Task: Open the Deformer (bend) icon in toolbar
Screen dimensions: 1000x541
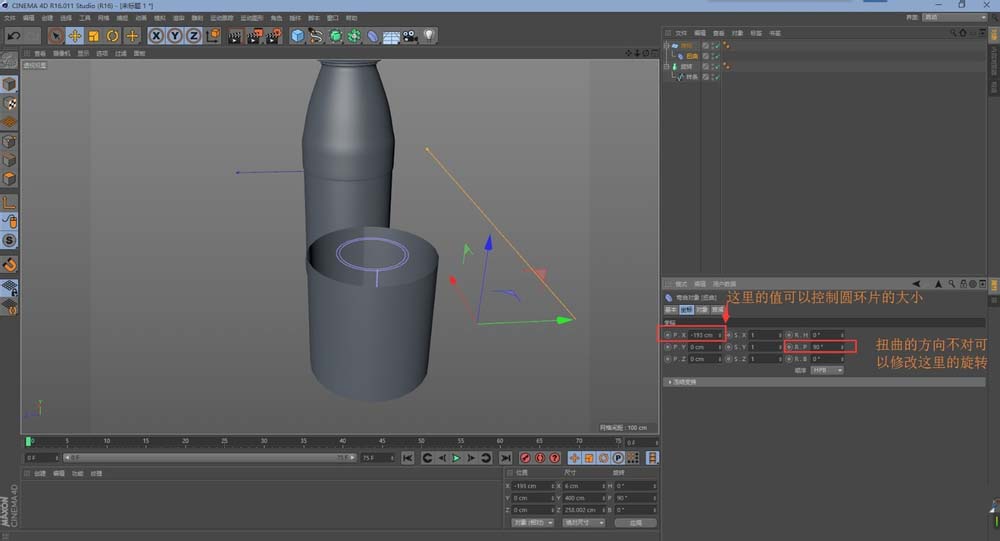Action: click(372, 36)
